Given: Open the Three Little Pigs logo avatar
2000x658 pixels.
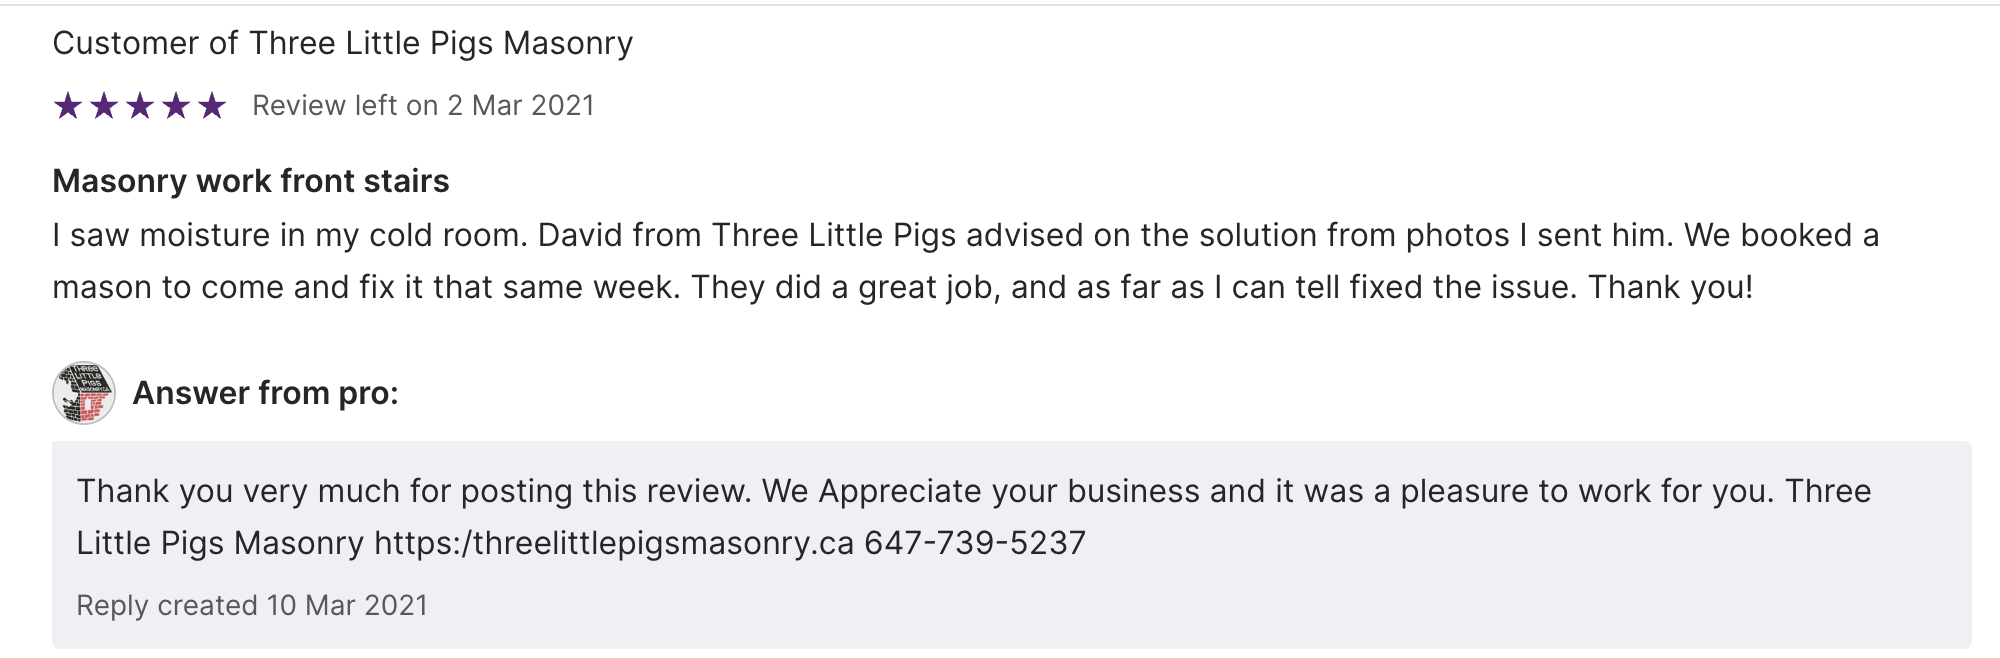Looking at the screenshot, I should tap(84, 393).
